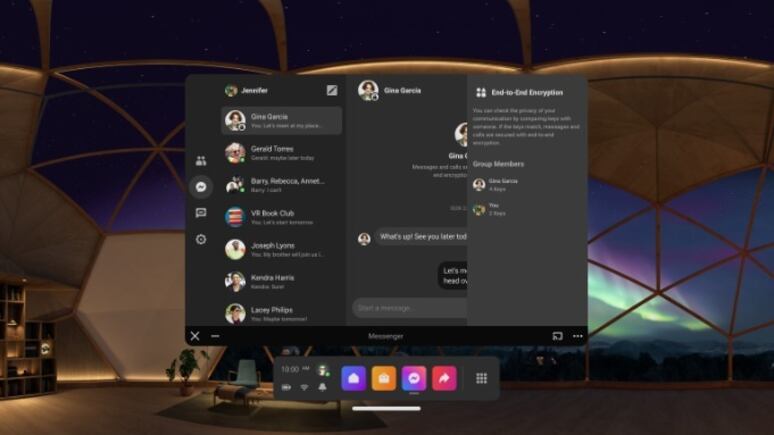Viewport: 774px width, 435px height.
Task: Click the Wi-Fi status icon in dock
Action: click(x=304, y=386)
